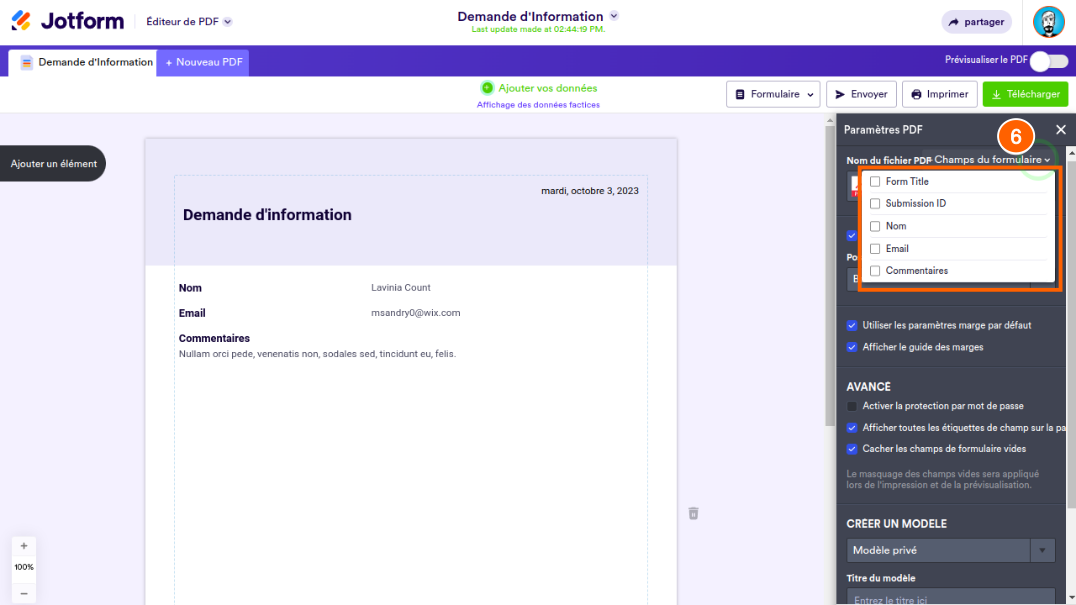Click the green Télécharger button
1076x605 pixels.
[x=1025, y=94]
